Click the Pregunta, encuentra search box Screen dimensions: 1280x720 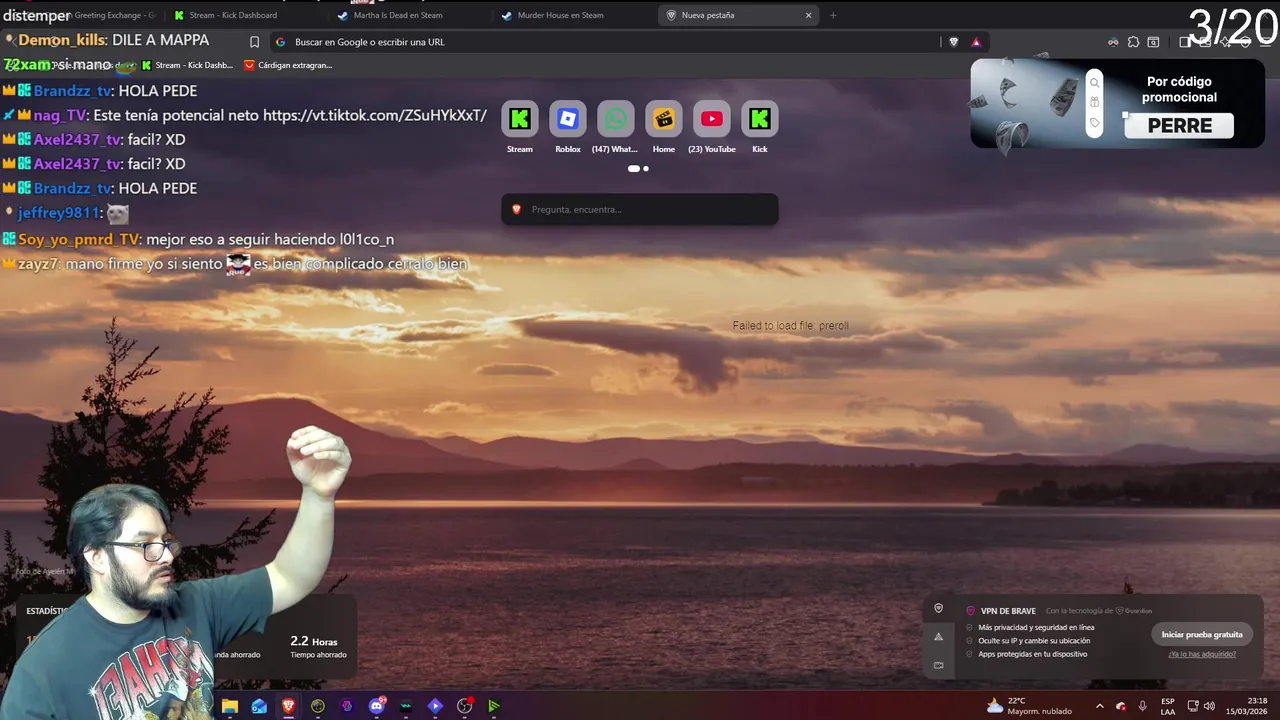640,209
